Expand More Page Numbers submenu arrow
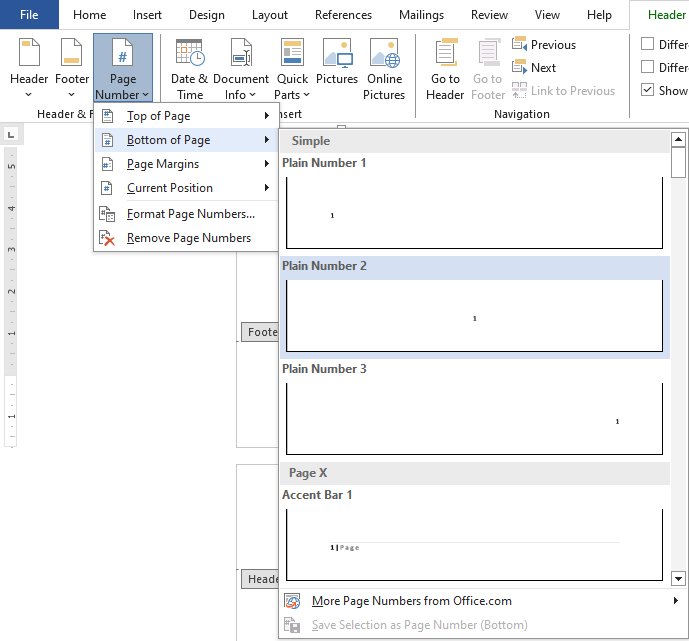The width and height of the screenshot is (689, 641). (x=676, y=601)
